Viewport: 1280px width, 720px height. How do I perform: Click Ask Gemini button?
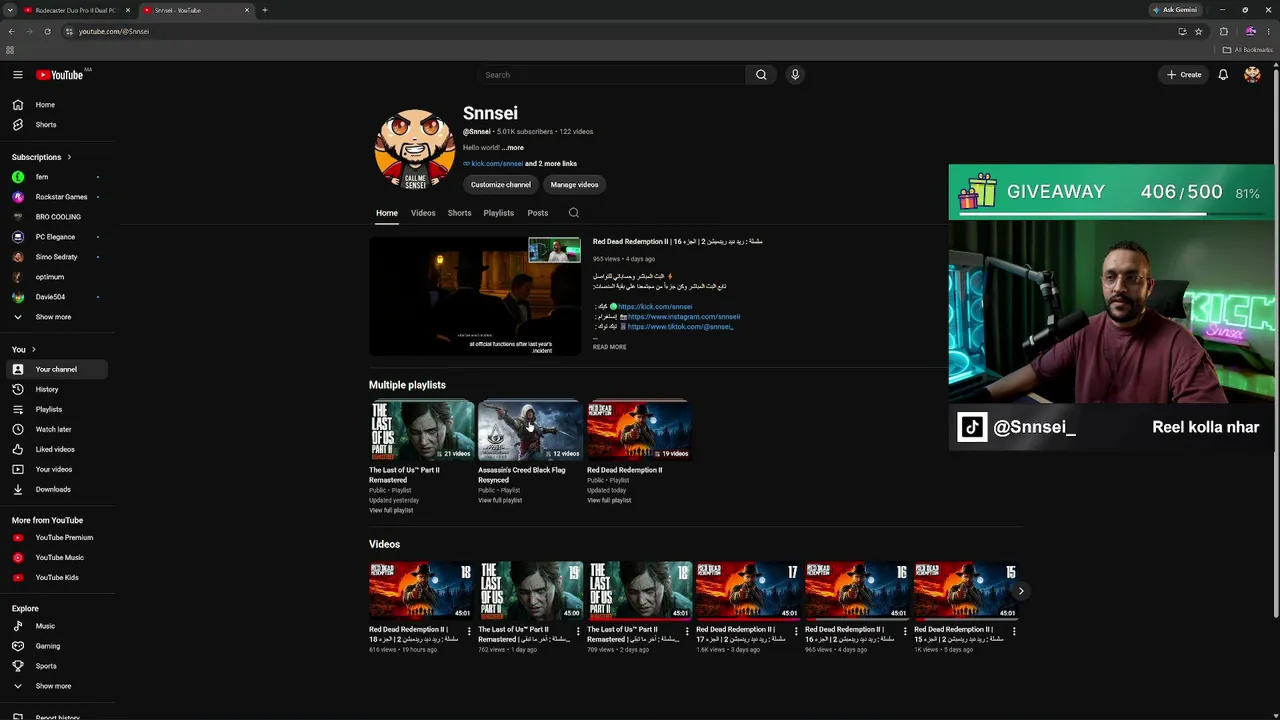(1175, 10)
